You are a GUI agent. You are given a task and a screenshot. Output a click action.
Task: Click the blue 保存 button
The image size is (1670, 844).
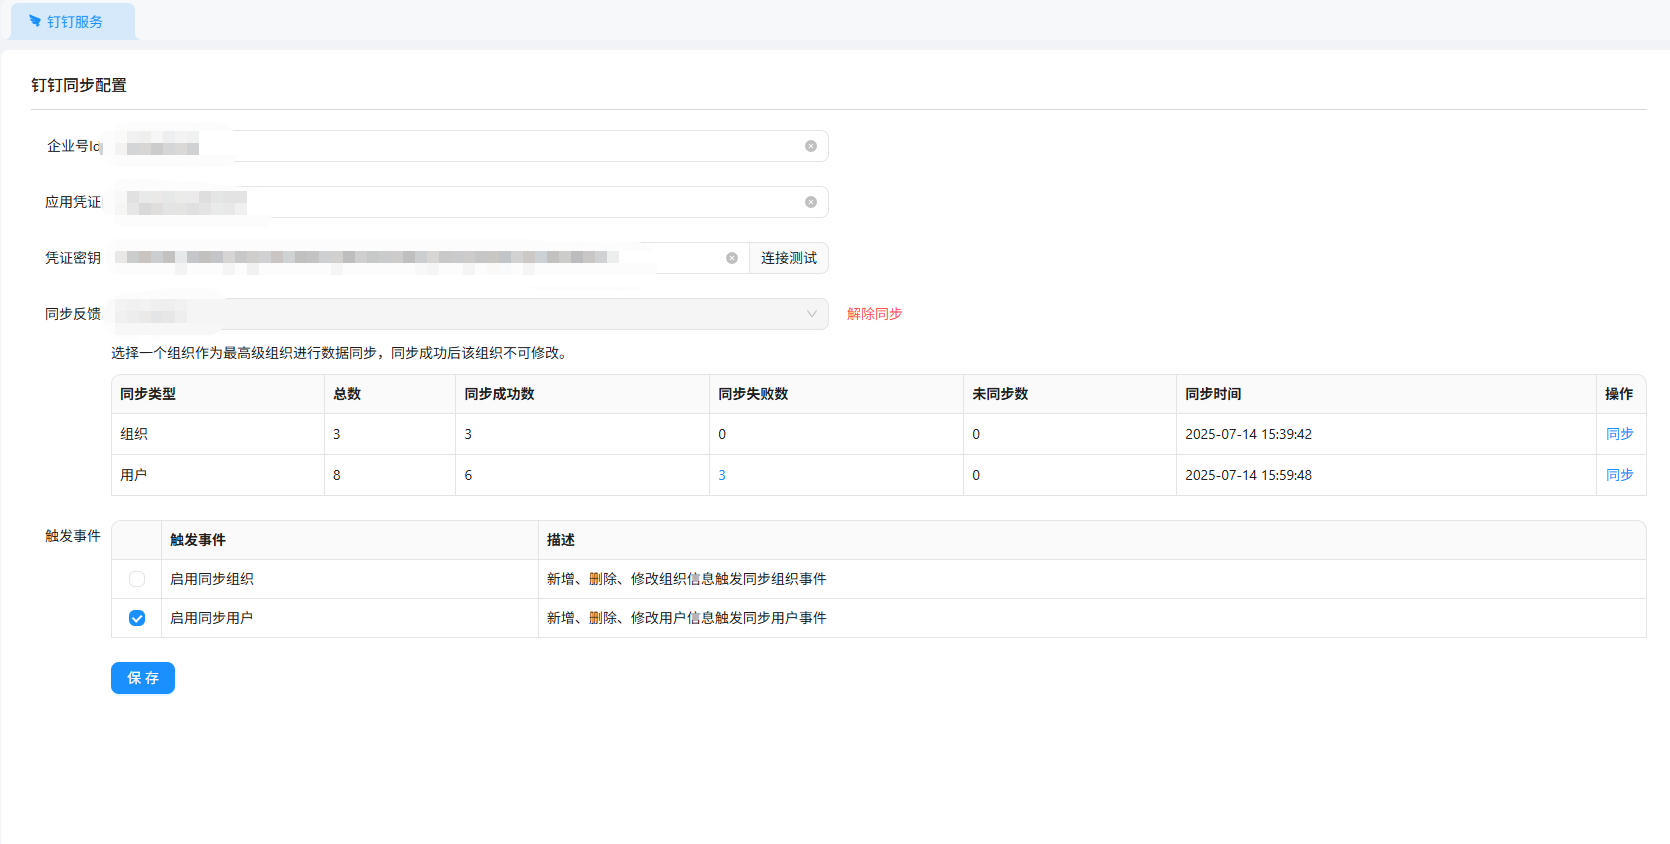coord(143,678)
